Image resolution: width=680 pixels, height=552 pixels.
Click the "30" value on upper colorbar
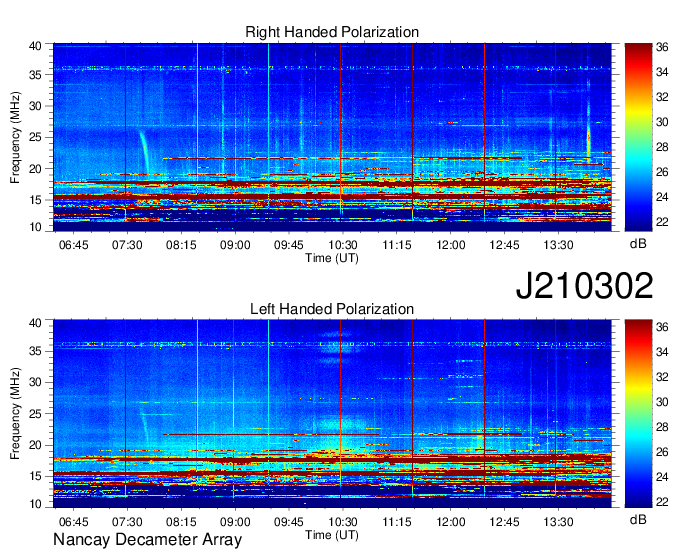[662, 122]
